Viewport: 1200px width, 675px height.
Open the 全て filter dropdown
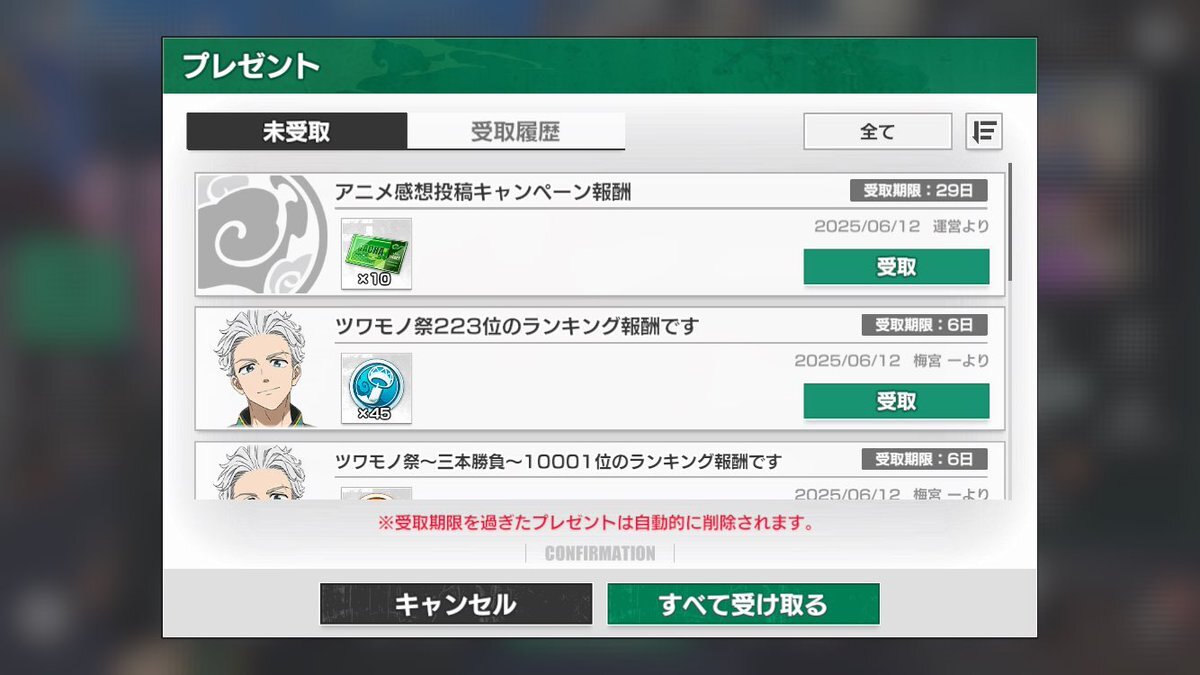click(878, 131)
